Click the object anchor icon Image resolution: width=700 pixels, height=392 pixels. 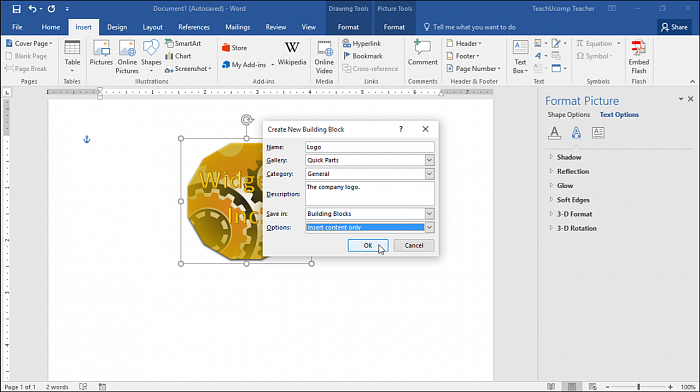[87, 139]
